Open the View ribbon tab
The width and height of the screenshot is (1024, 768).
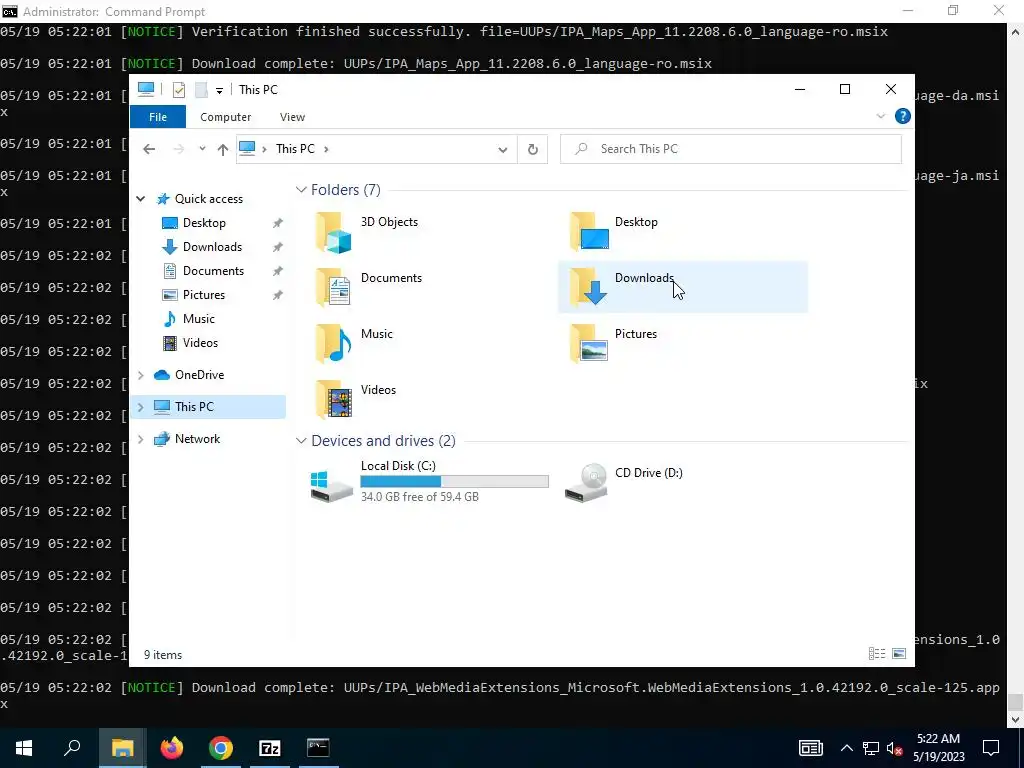pos(292,117)
